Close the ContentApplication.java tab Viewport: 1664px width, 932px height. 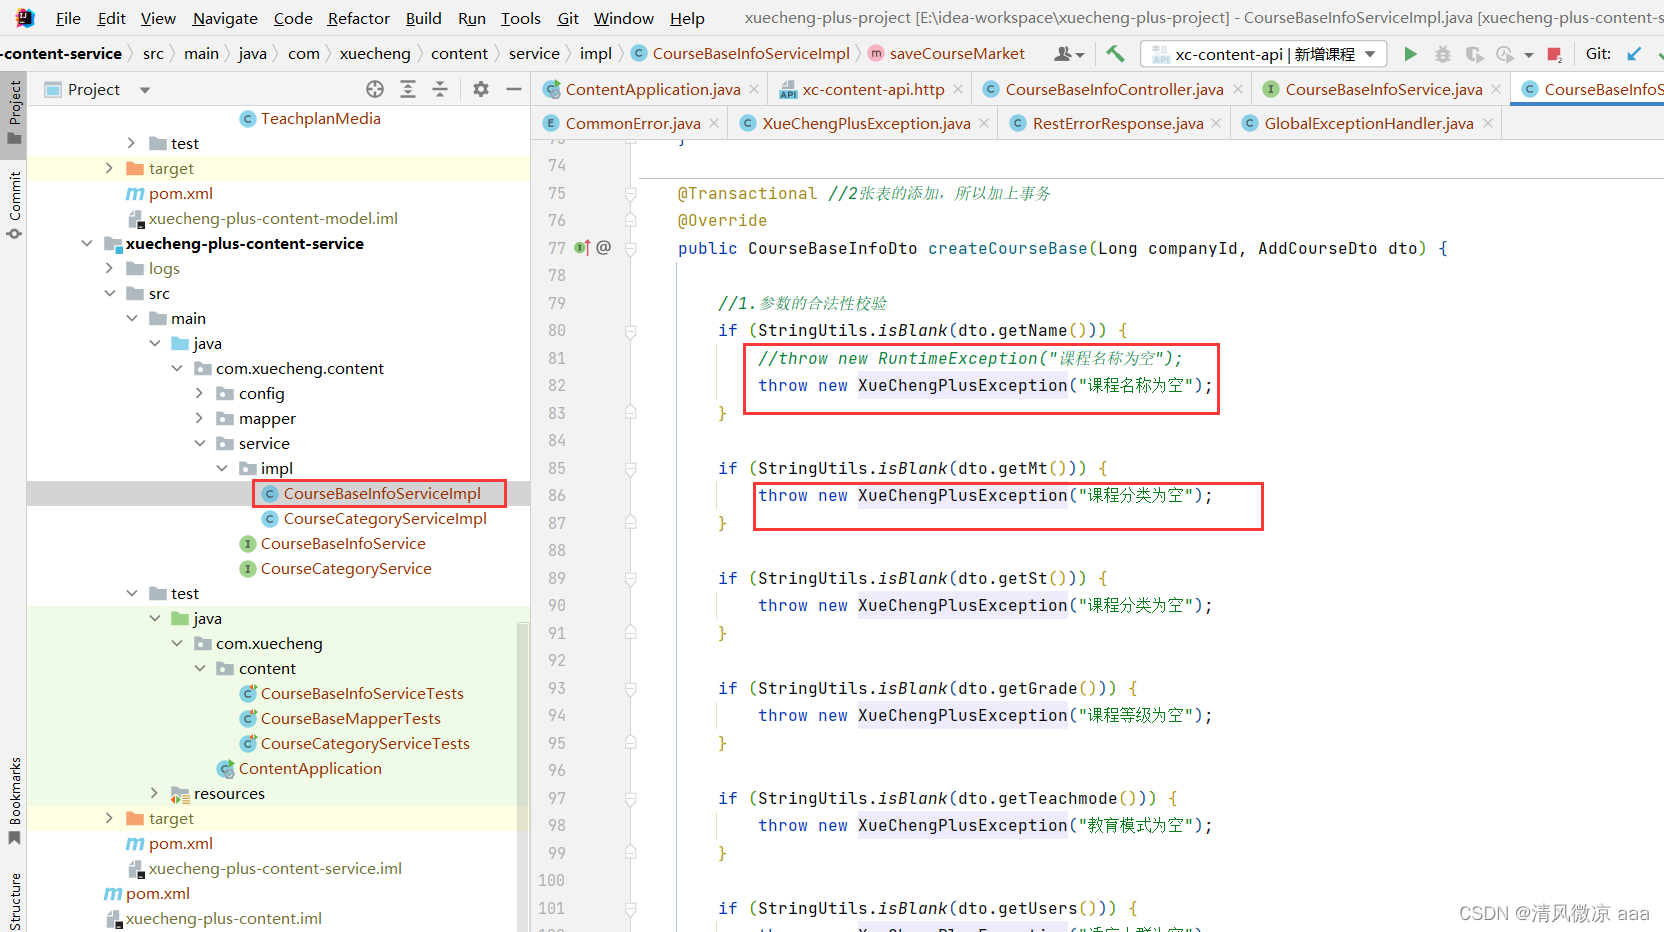click(754, 89)
